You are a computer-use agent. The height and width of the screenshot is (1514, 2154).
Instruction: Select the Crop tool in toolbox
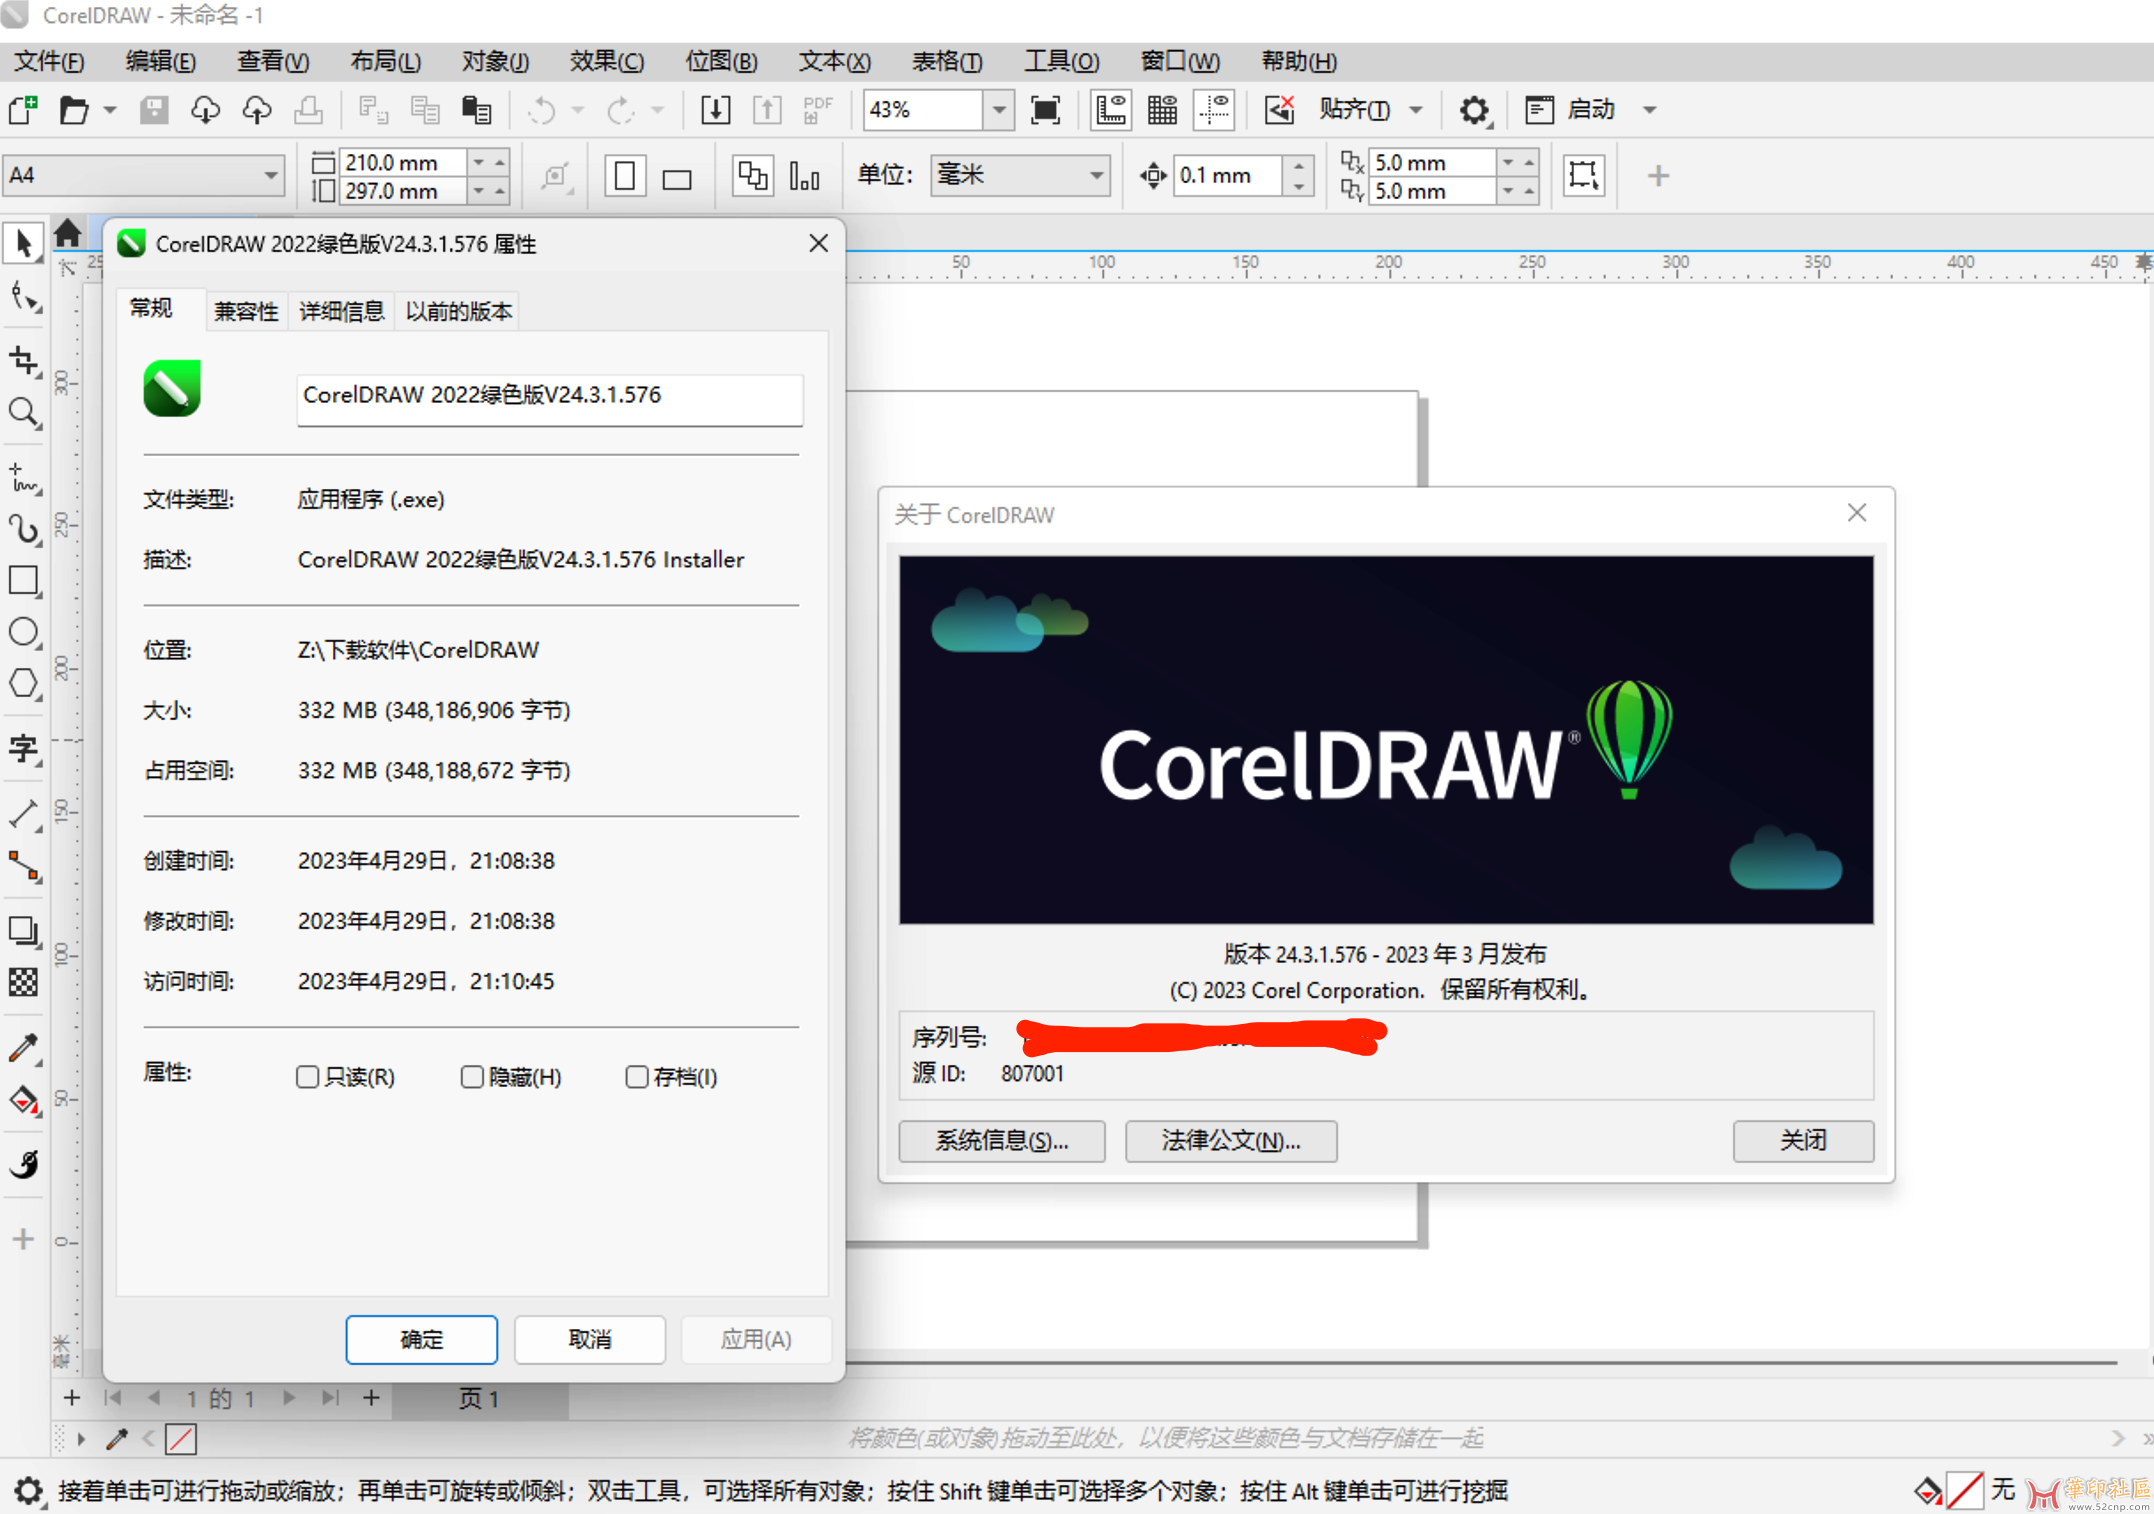[23, 361]
